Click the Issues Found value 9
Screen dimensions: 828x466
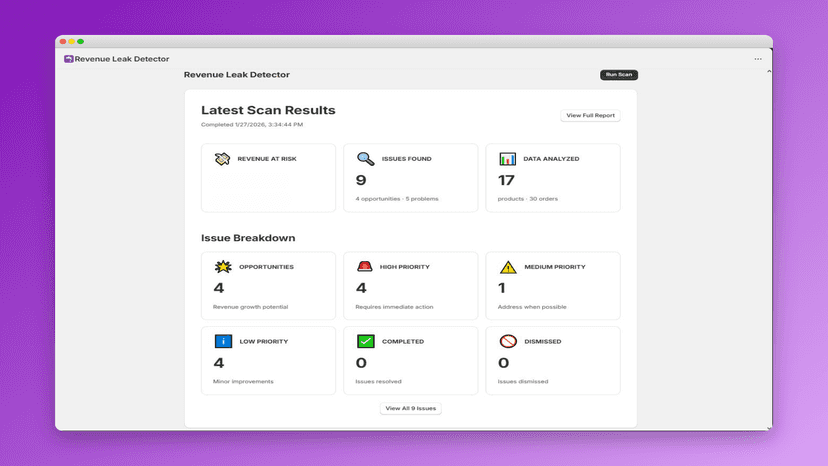pyautogui.click(x=361, y=180)
